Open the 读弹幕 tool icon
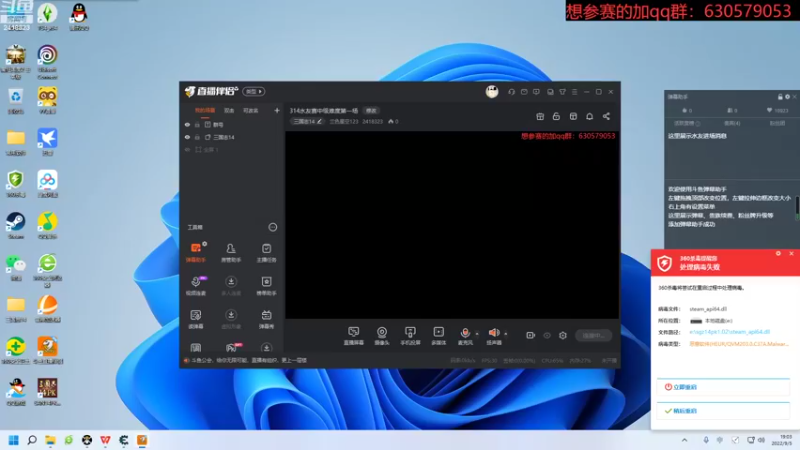Screen dimensions: 800x450 pos(196,319)
